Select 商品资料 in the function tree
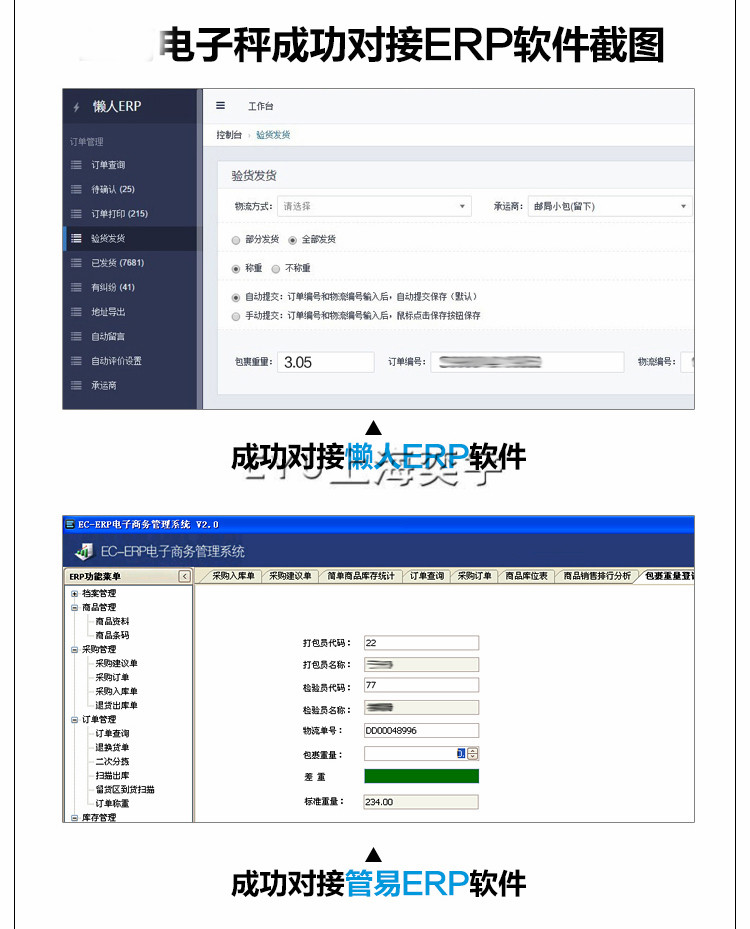 coord(112,622)
